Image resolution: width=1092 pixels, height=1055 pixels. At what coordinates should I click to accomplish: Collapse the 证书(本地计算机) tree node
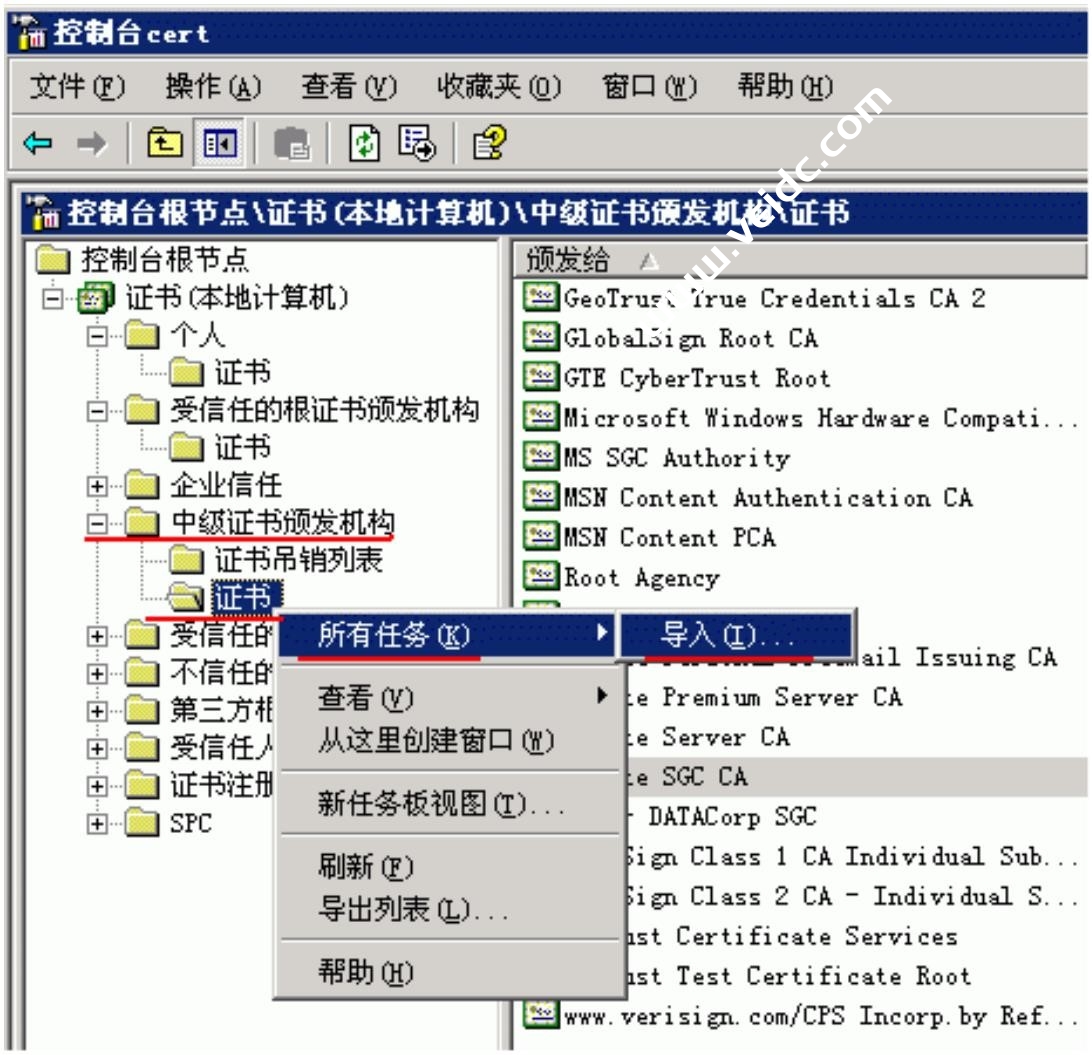click(x=52, y=299)
